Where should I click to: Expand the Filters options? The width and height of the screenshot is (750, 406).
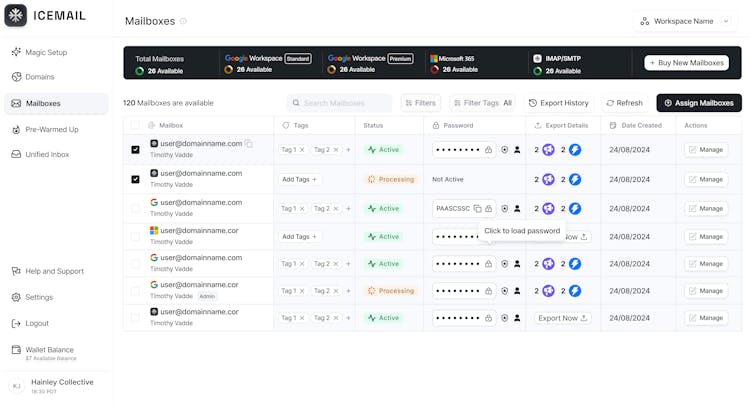click(x=421, y=103)
